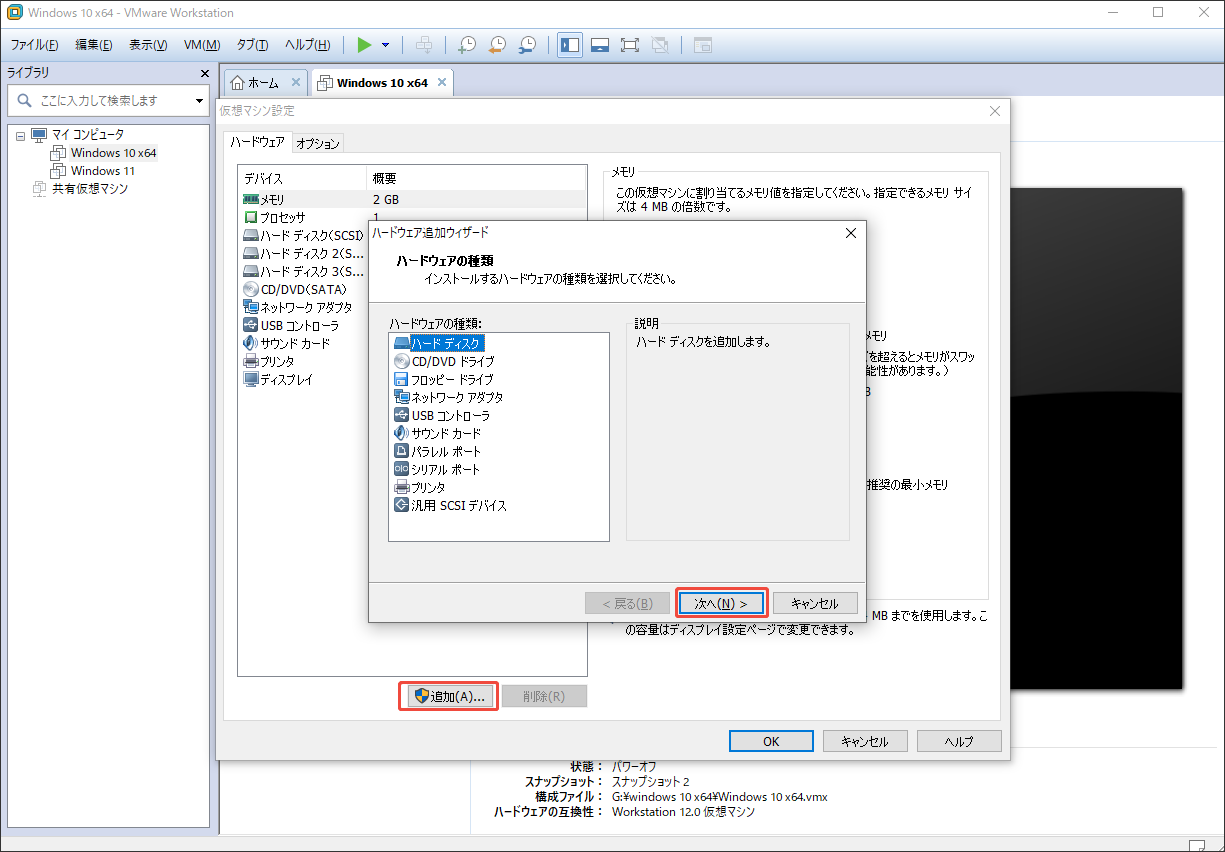1225x852 pixels.
Task: Open the タブ(T) menu
Action: pyautogui.click(x=252, y=45)
